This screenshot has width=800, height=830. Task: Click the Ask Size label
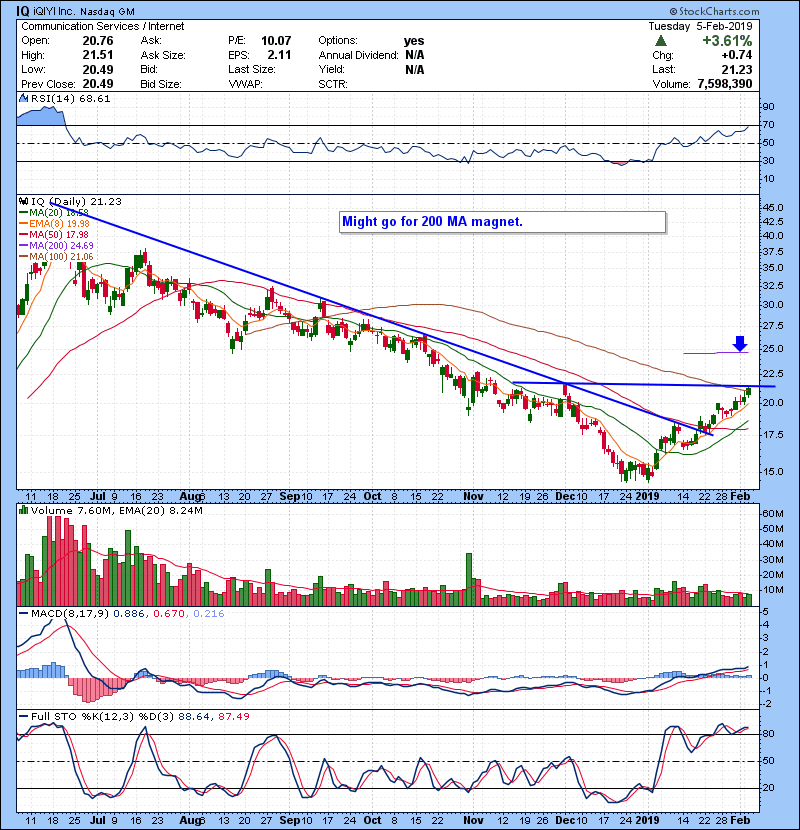(163, 55)
